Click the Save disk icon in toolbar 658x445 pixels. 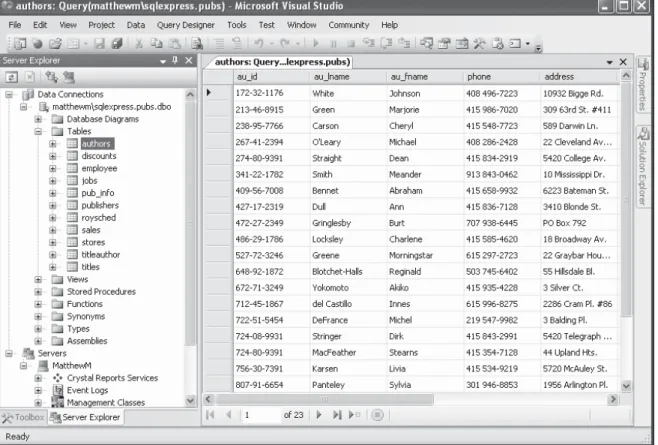[x=99, y=43]
